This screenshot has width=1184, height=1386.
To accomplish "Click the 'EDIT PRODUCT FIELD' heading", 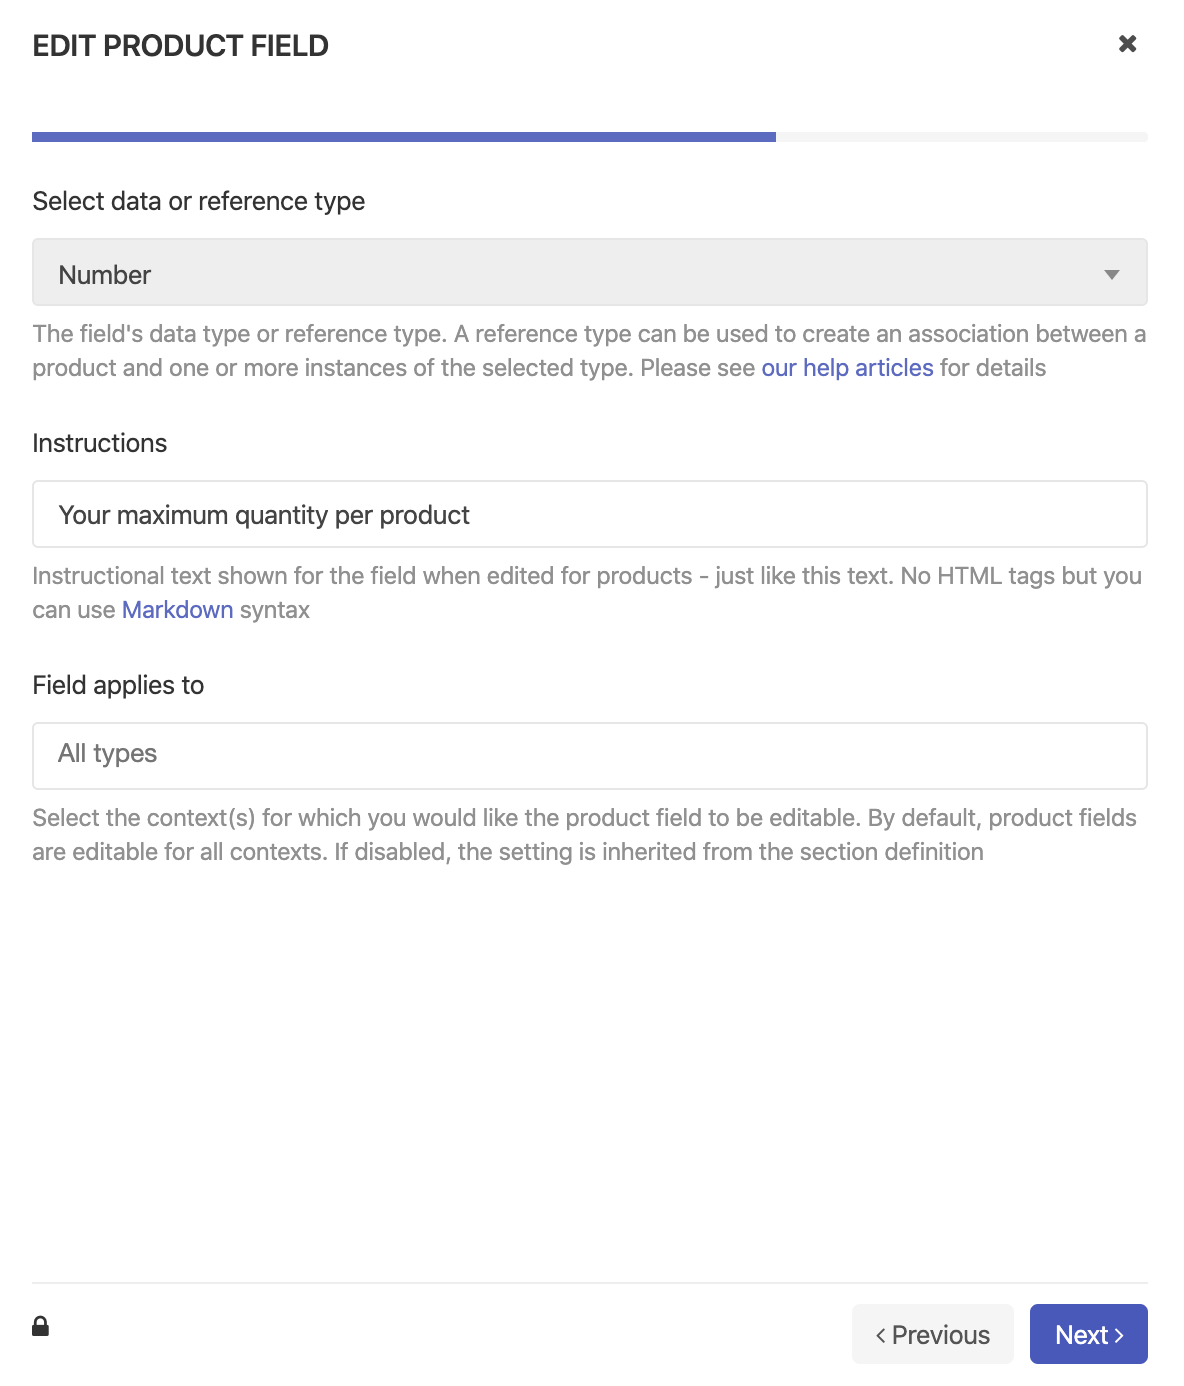I will coord(180,46).
